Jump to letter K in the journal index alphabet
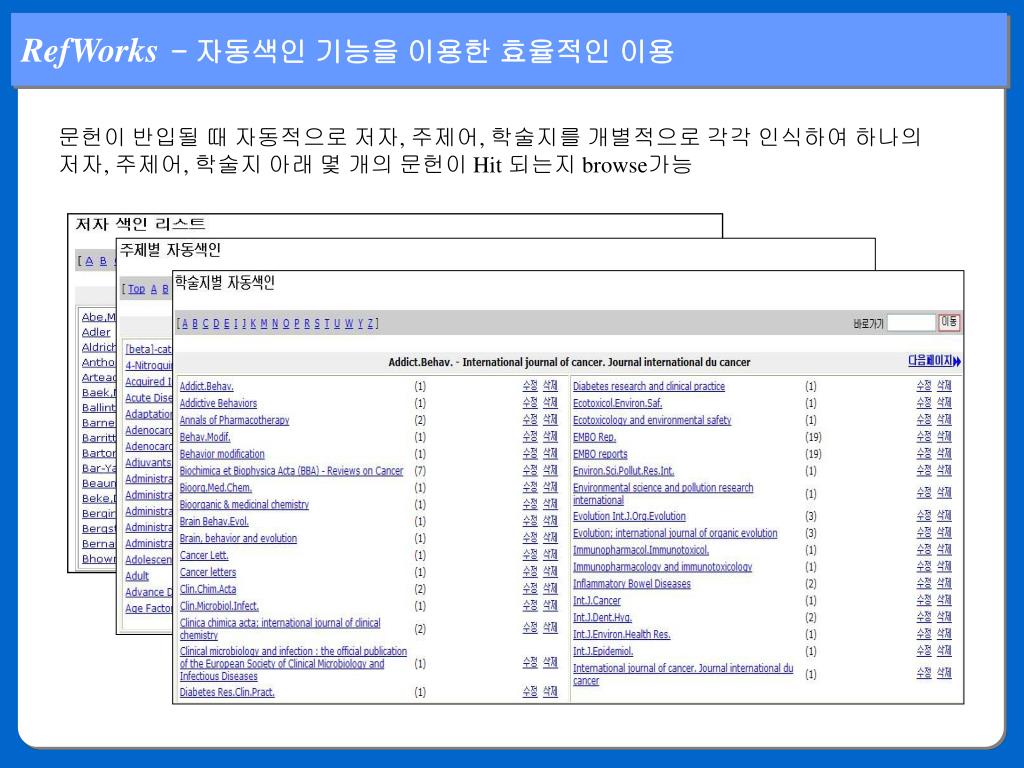 point(253,323)
